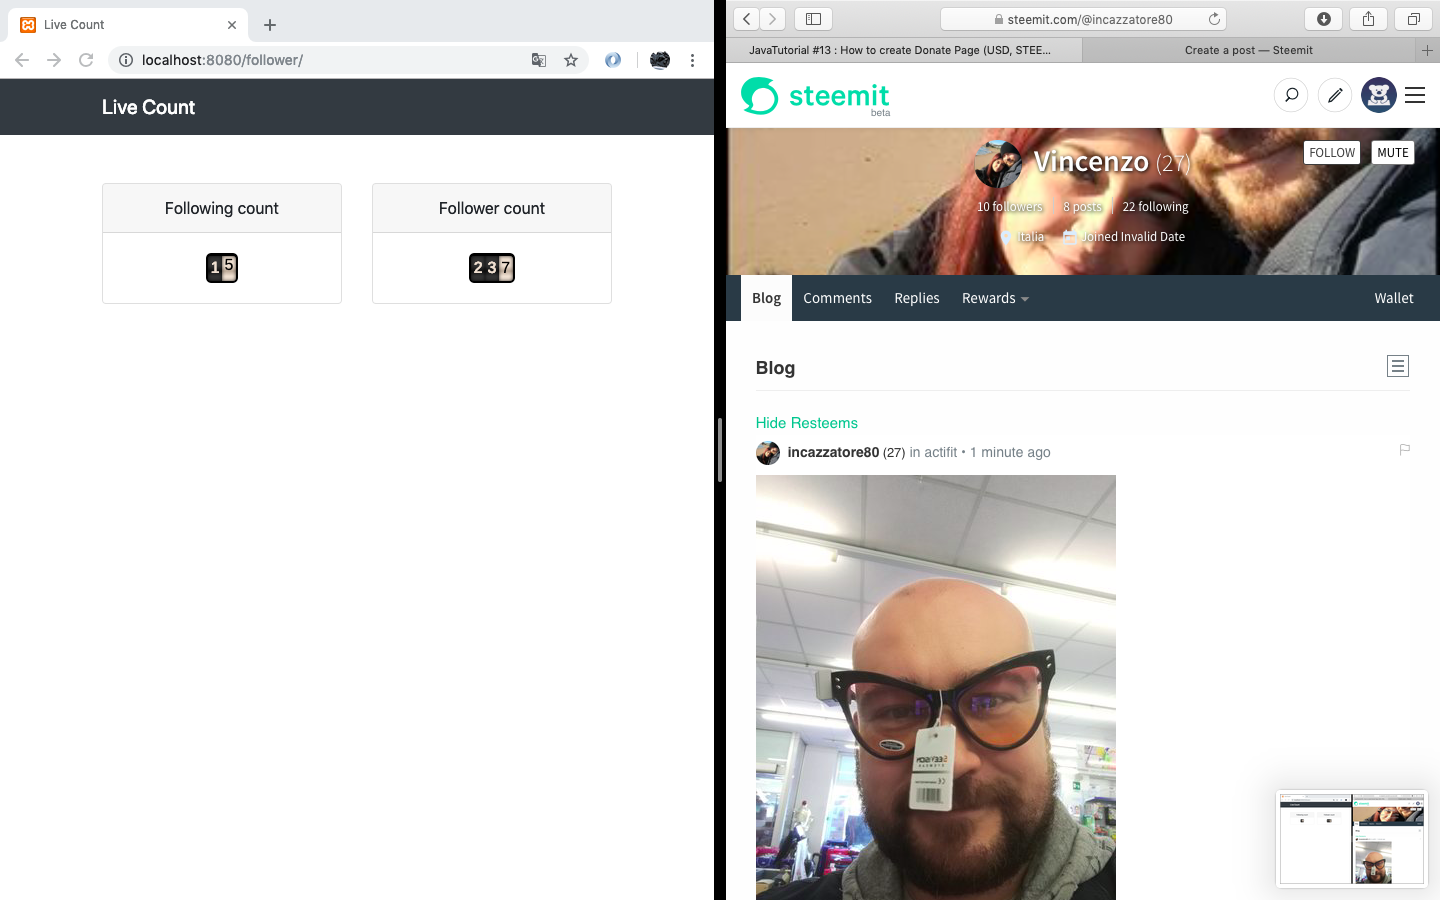Viewport: 1440px width, 900px height.
Task: Select the Live Count Chrome tab
Action: [128, 25]
